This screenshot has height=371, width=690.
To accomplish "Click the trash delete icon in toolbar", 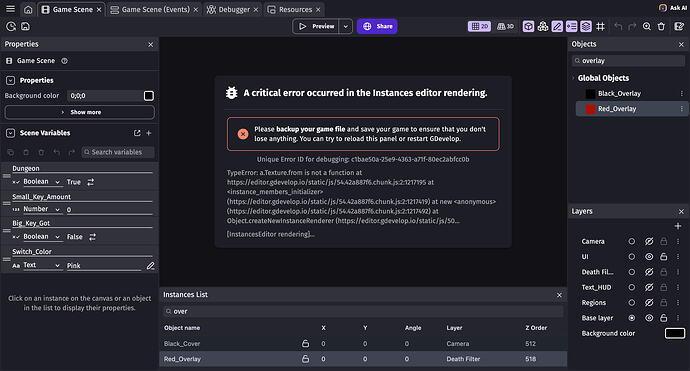I will [x=661, y=26].
